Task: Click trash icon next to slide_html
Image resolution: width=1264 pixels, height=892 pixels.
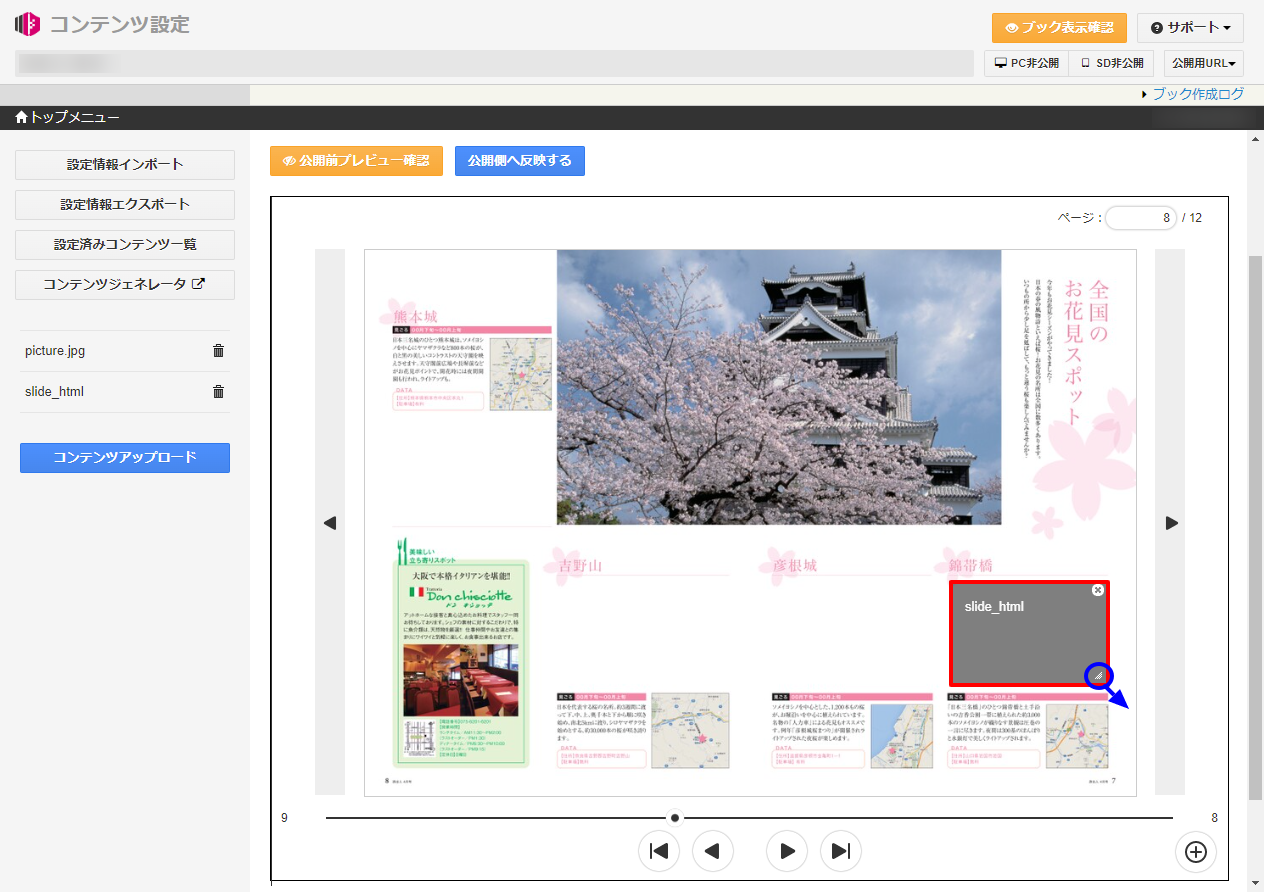Action: tap(218, 391)
